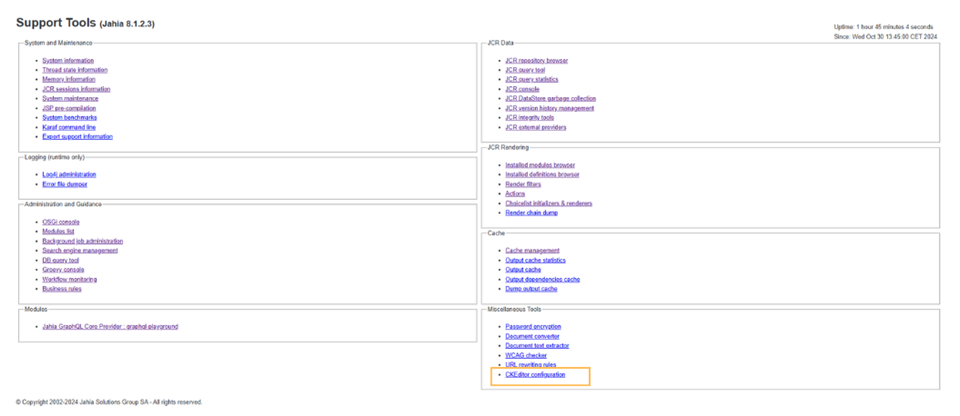View Output cache statistics

pos(535,260)
